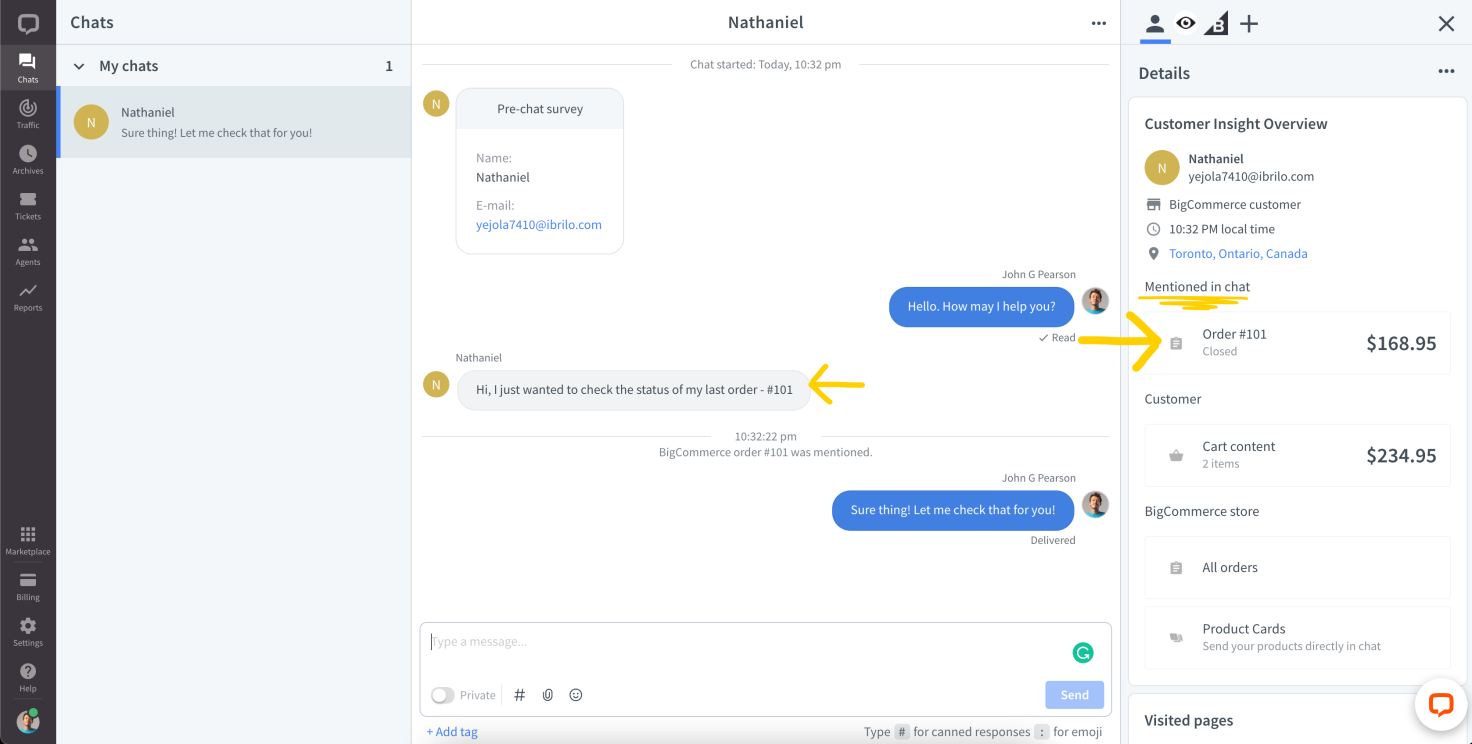Open the Marketplace apps grid

pos(28,541)
